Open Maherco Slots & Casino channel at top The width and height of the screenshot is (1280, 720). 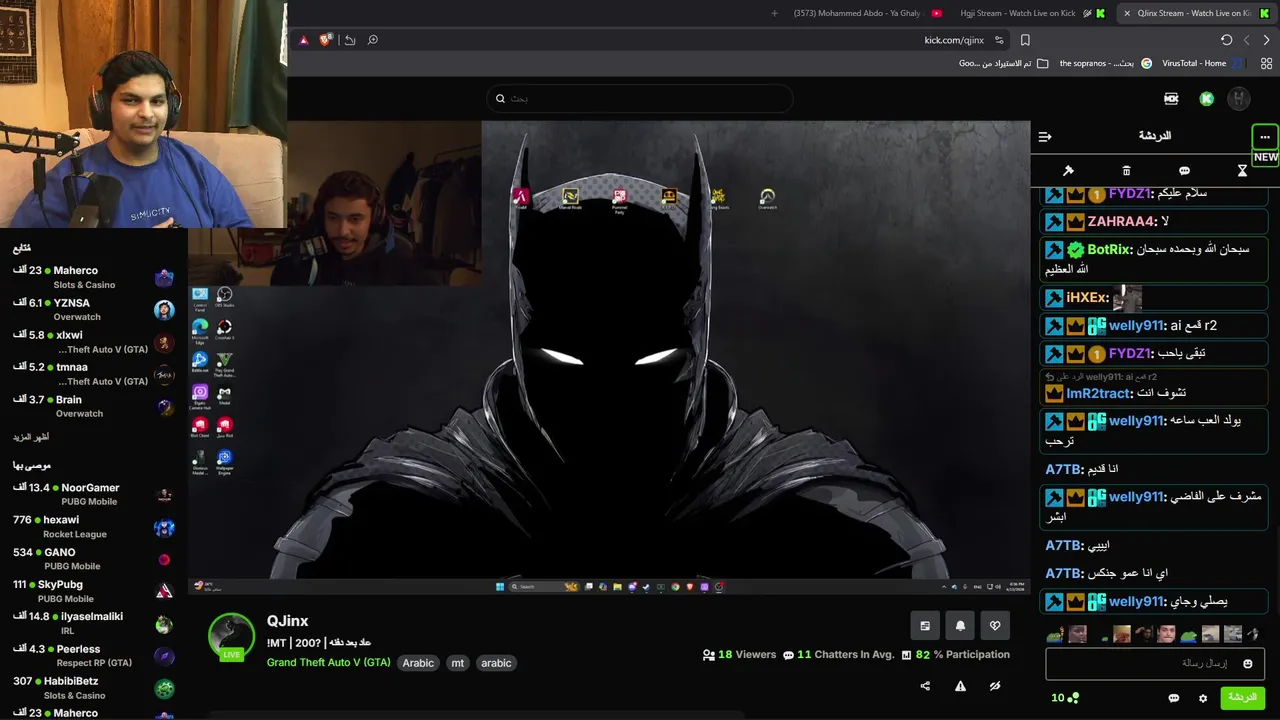pos(95,277)
